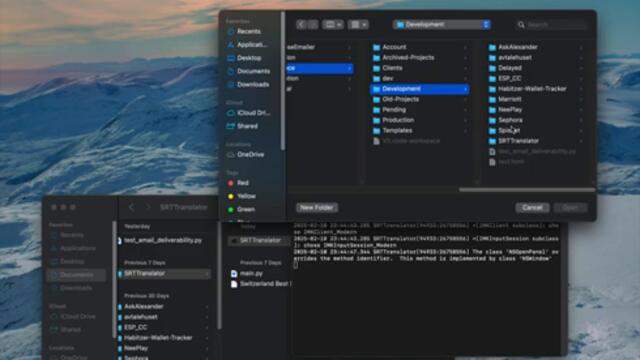Select the Archived-Projects folder icon
Viewport: 640px width, 360px height.
pyautogui.click(x=376, y=58)
